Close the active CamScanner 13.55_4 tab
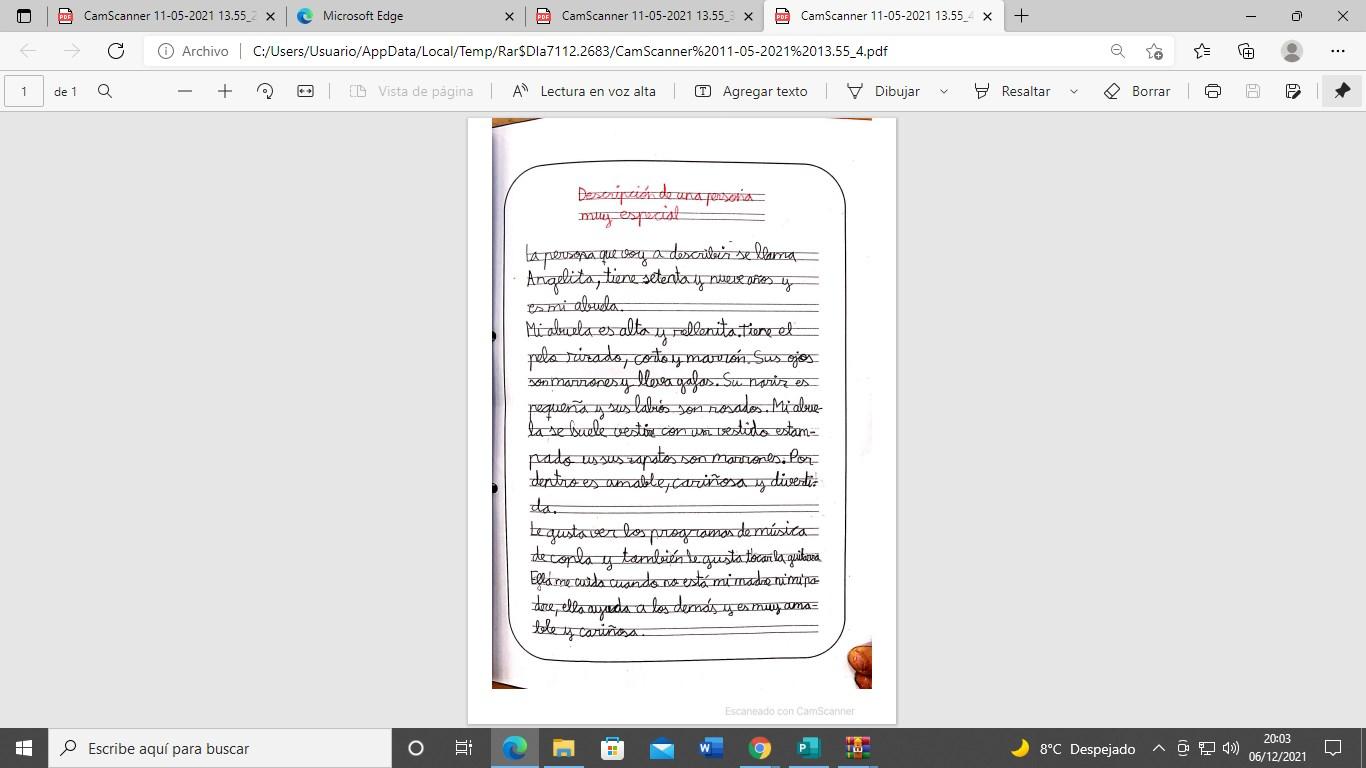The height and width of the screenshot is (768, 1366). [988, 16]
